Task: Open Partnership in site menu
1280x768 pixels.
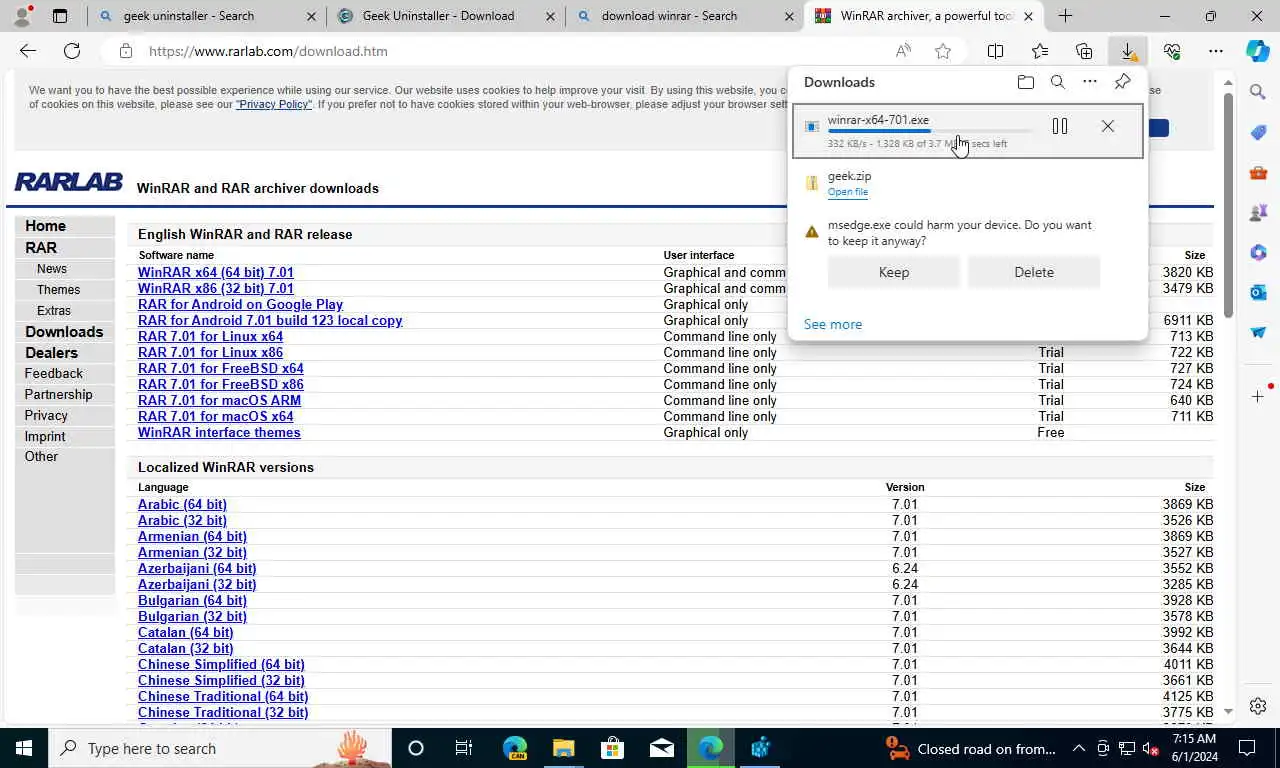Action: pyautogui.click(x=58, y=394)
